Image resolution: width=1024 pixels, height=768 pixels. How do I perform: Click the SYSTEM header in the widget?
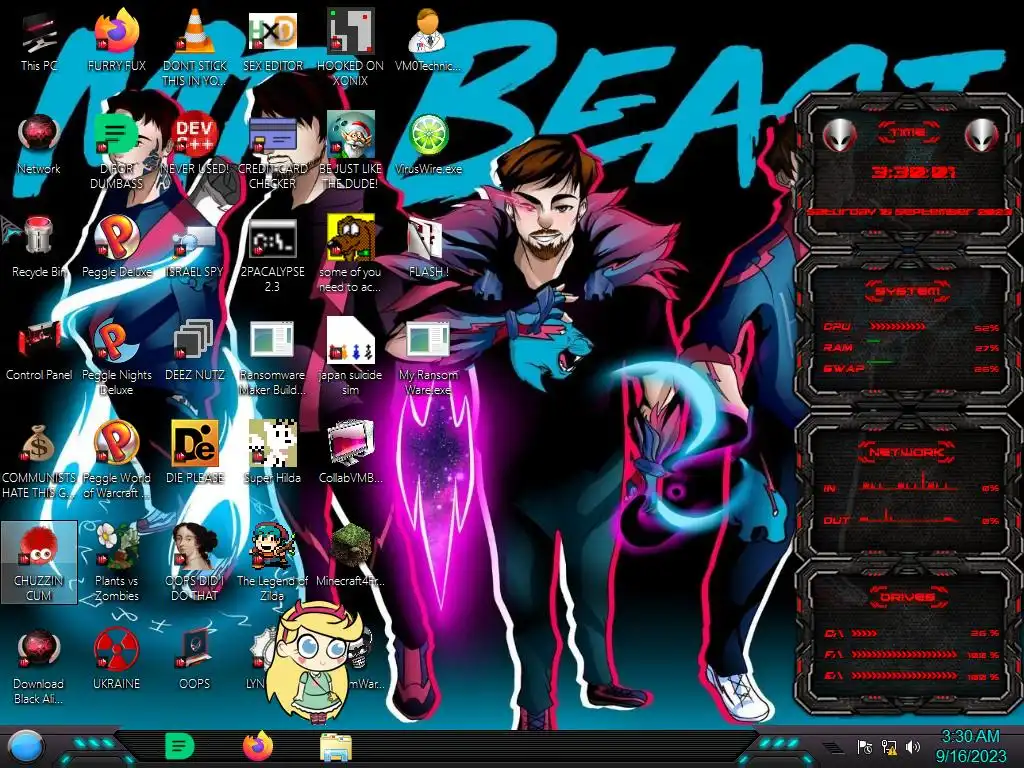point(908,291)
